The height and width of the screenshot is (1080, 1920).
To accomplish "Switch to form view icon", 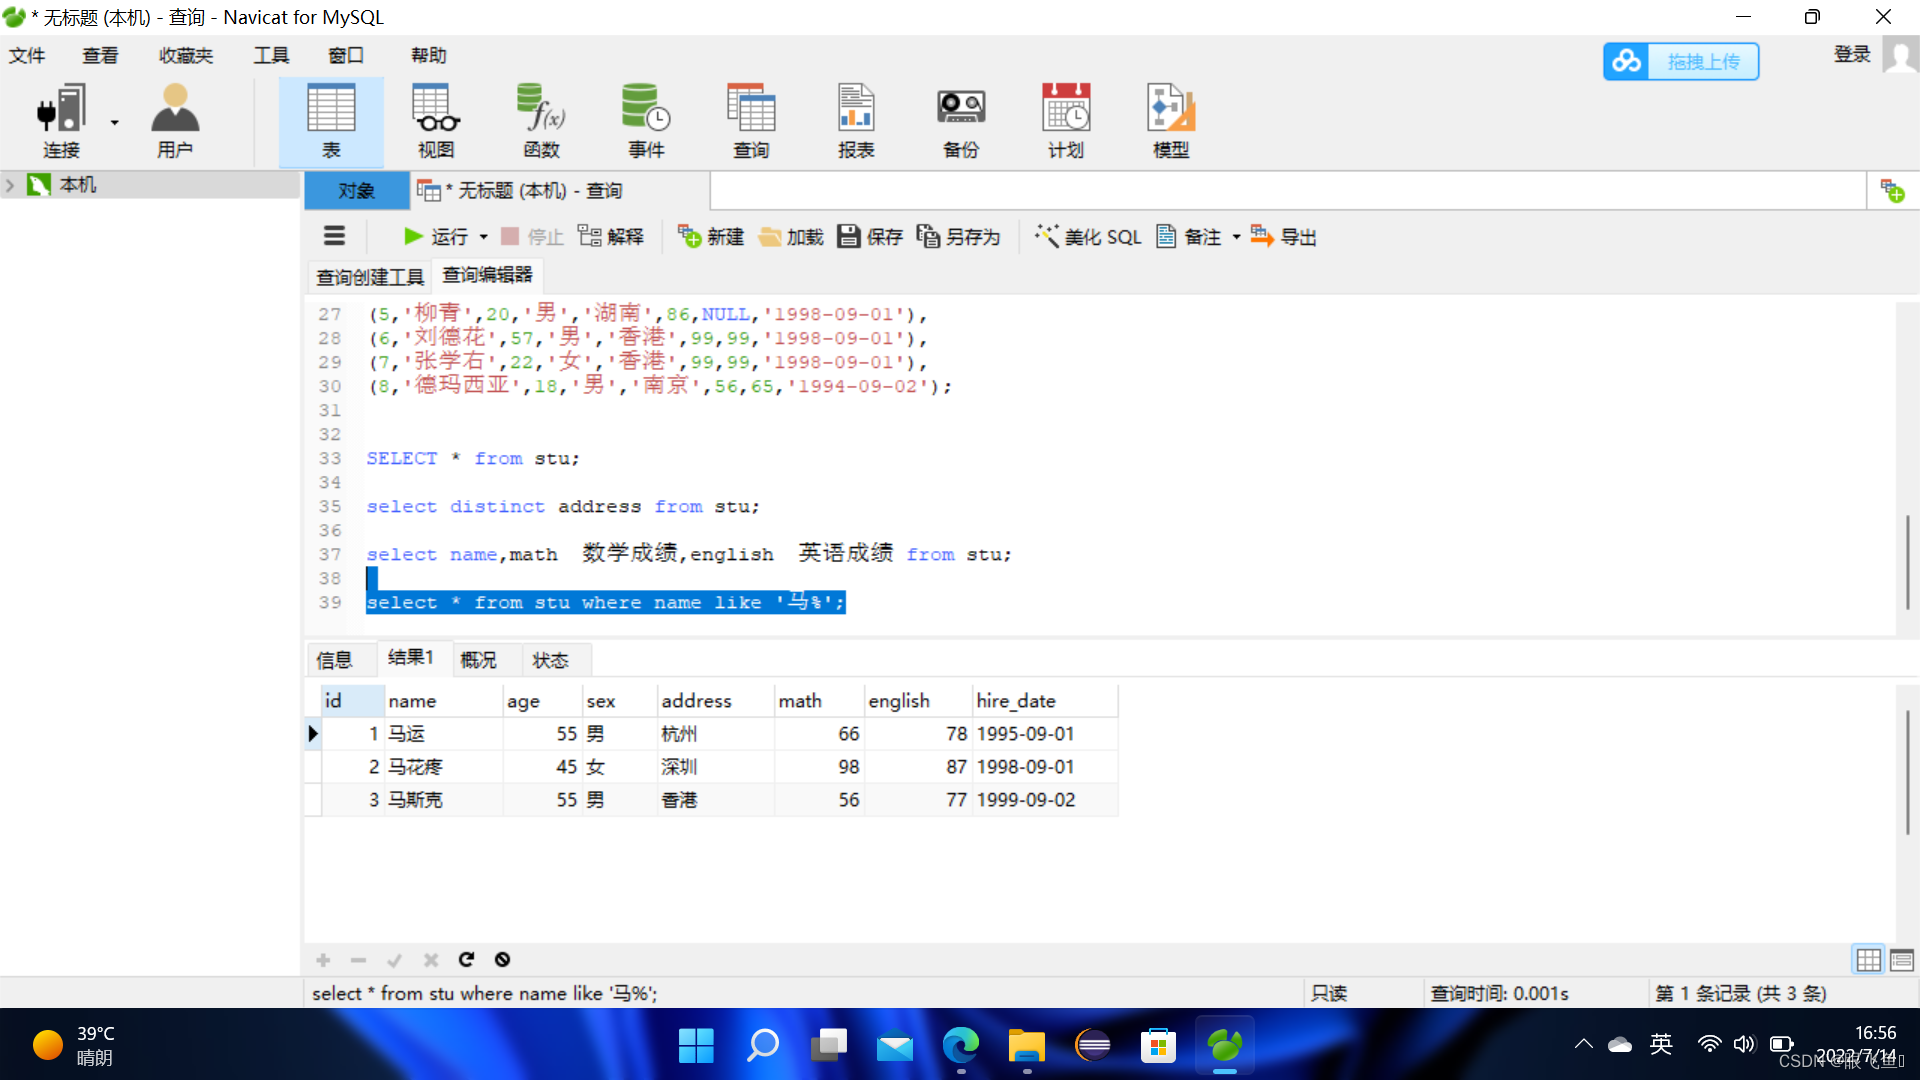I will coord(1902,960).
